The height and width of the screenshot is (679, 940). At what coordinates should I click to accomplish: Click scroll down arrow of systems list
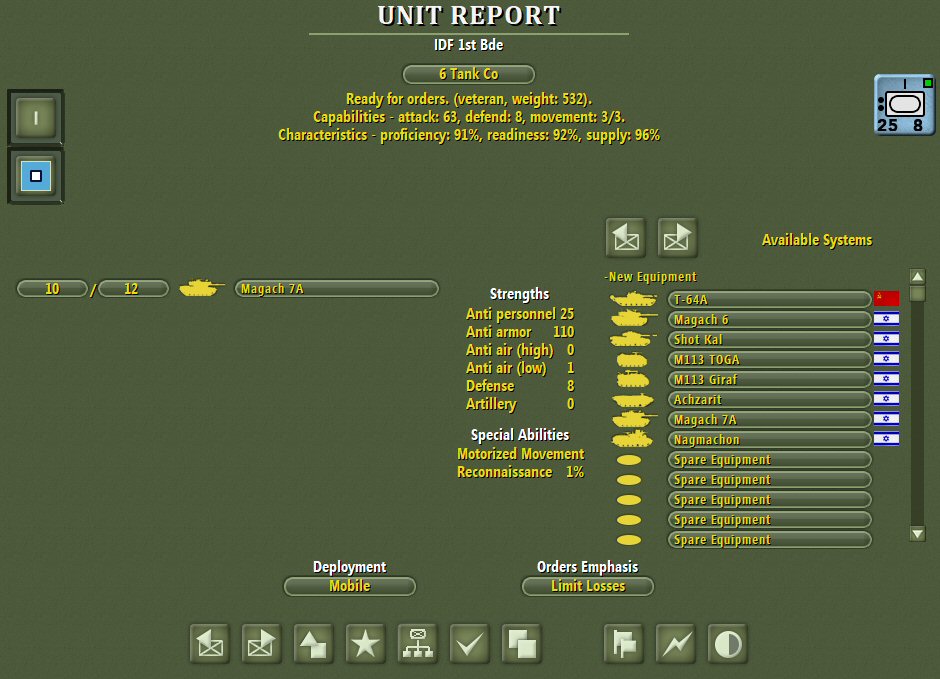click(x=917, y=533)
